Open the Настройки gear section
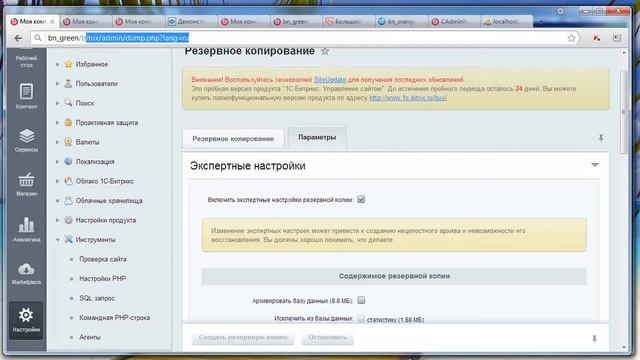640x360 pixels. [26, 320]
